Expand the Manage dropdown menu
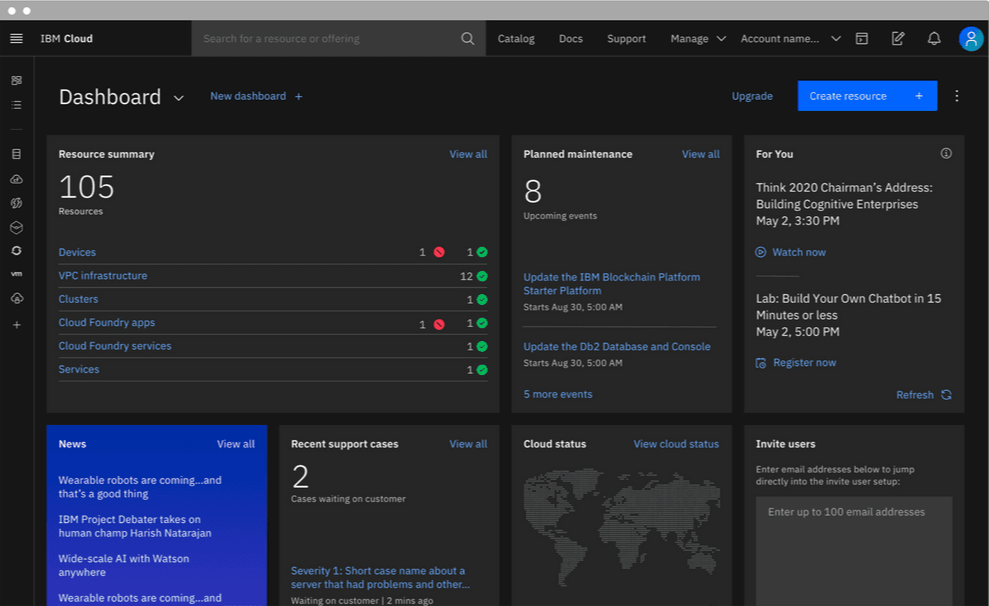The image size is (989, 606). [697, 39]
